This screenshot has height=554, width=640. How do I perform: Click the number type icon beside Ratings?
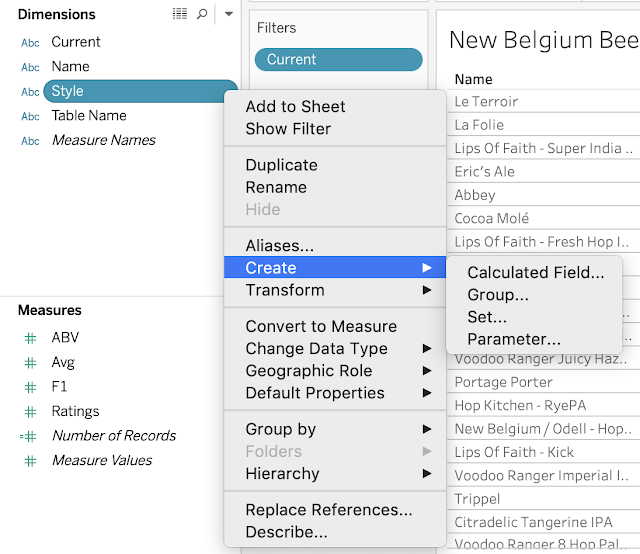point(31,411)
